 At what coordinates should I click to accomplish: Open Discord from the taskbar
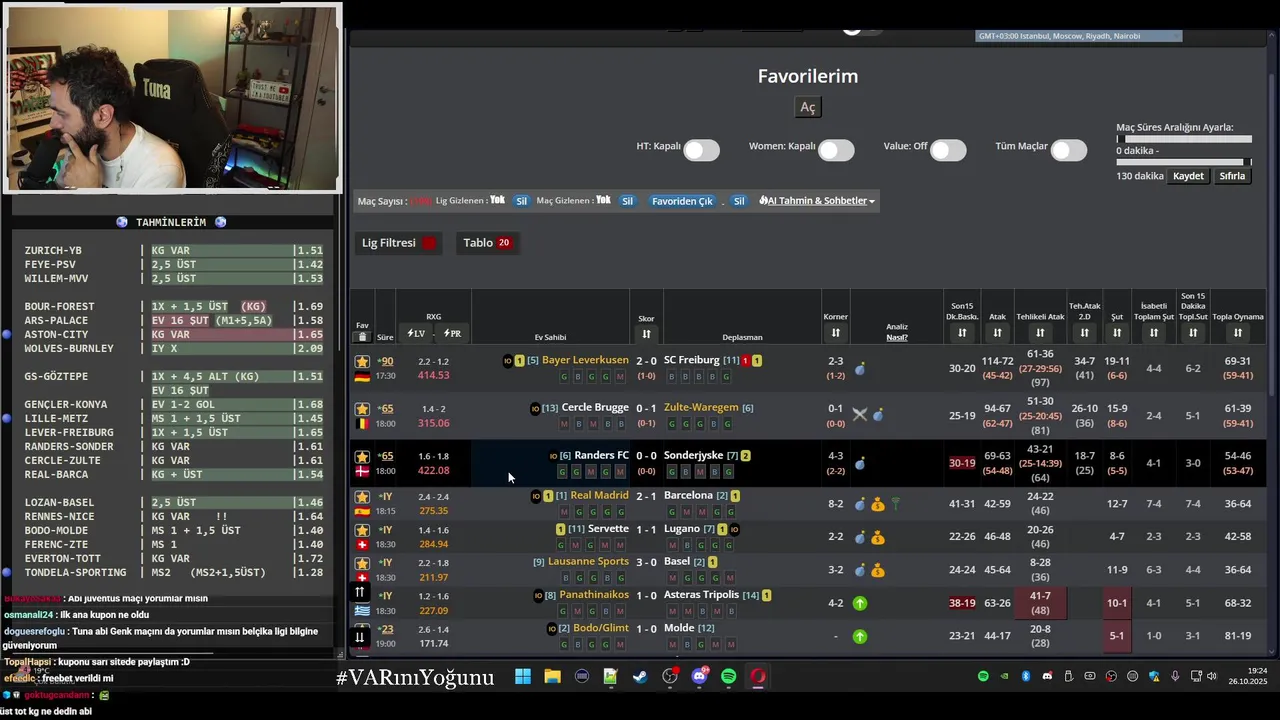coord(699,677)
